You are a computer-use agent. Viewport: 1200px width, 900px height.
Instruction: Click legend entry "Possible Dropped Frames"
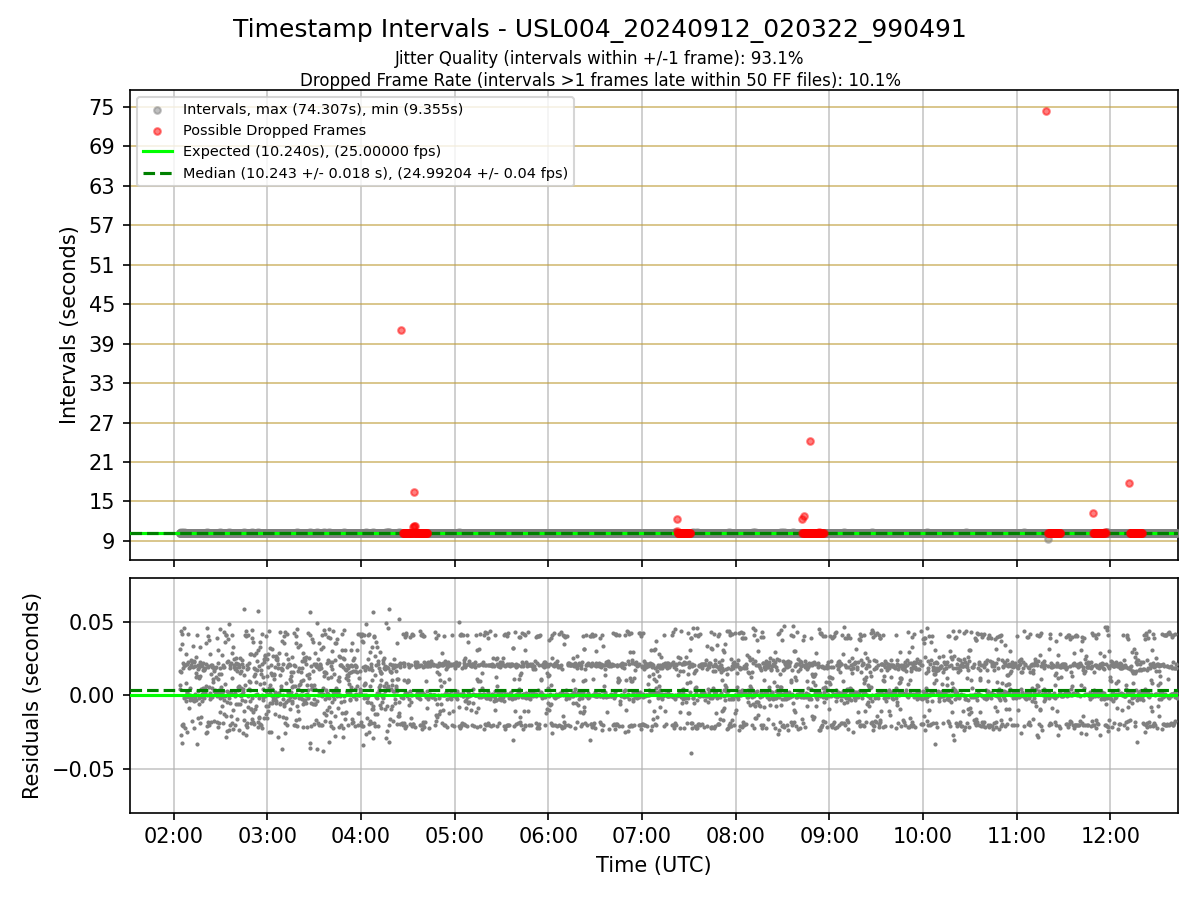(274, 130)
